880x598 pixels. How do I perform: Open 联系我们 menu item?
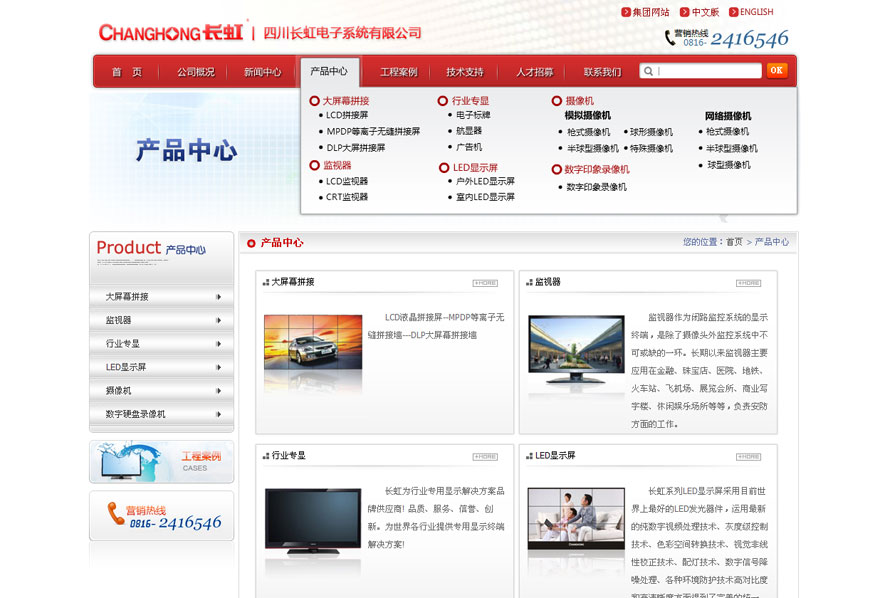603,72
